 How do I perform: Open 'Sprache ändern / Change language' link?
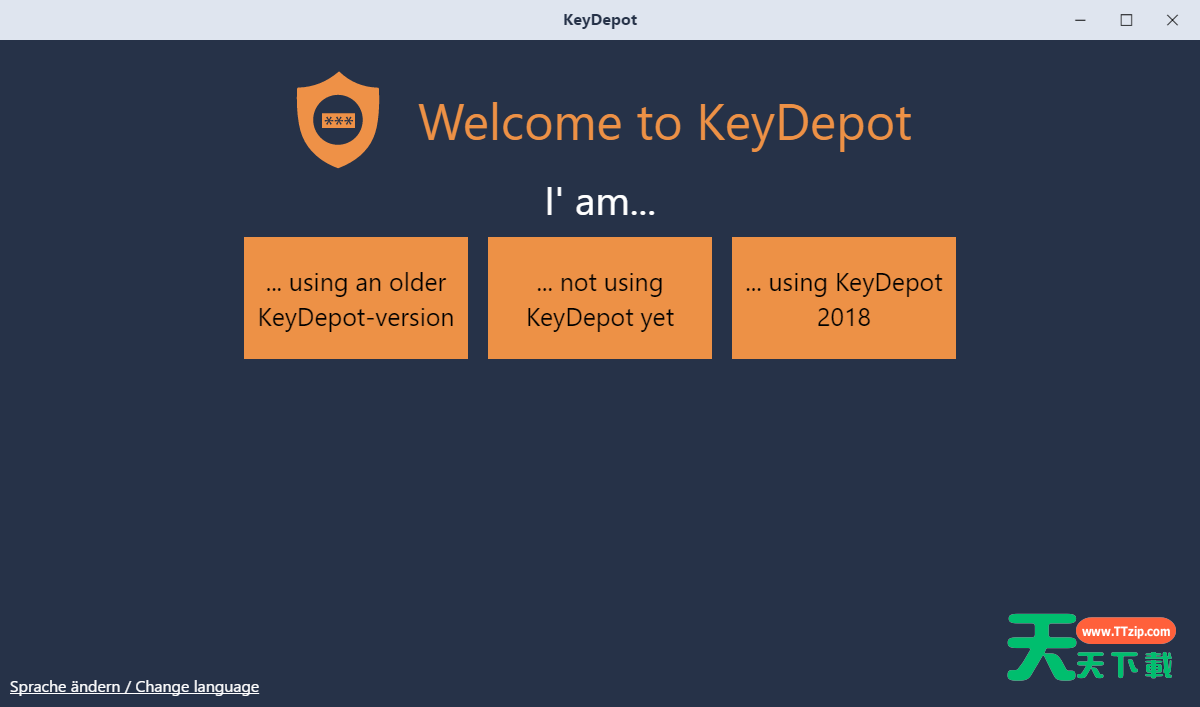tap(134, 687)
